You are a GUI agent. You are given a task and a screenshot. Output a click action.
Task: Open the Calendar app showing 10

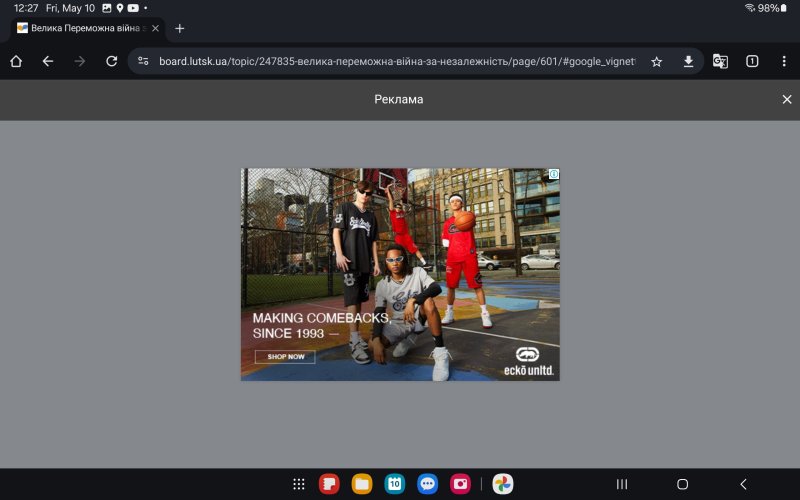(x=394, y=484)
